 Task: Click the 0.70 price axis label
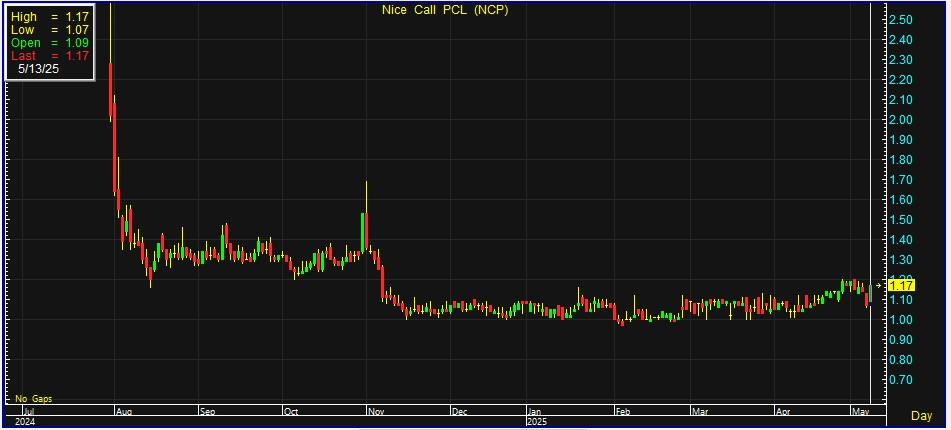coord(901,380)
